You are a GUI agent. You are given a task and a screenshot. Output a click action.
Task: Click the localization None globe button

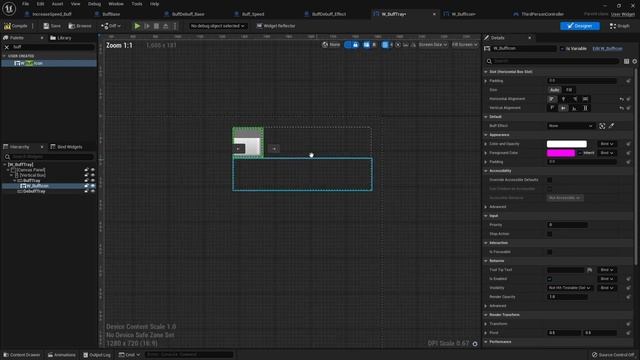point(331,45)
